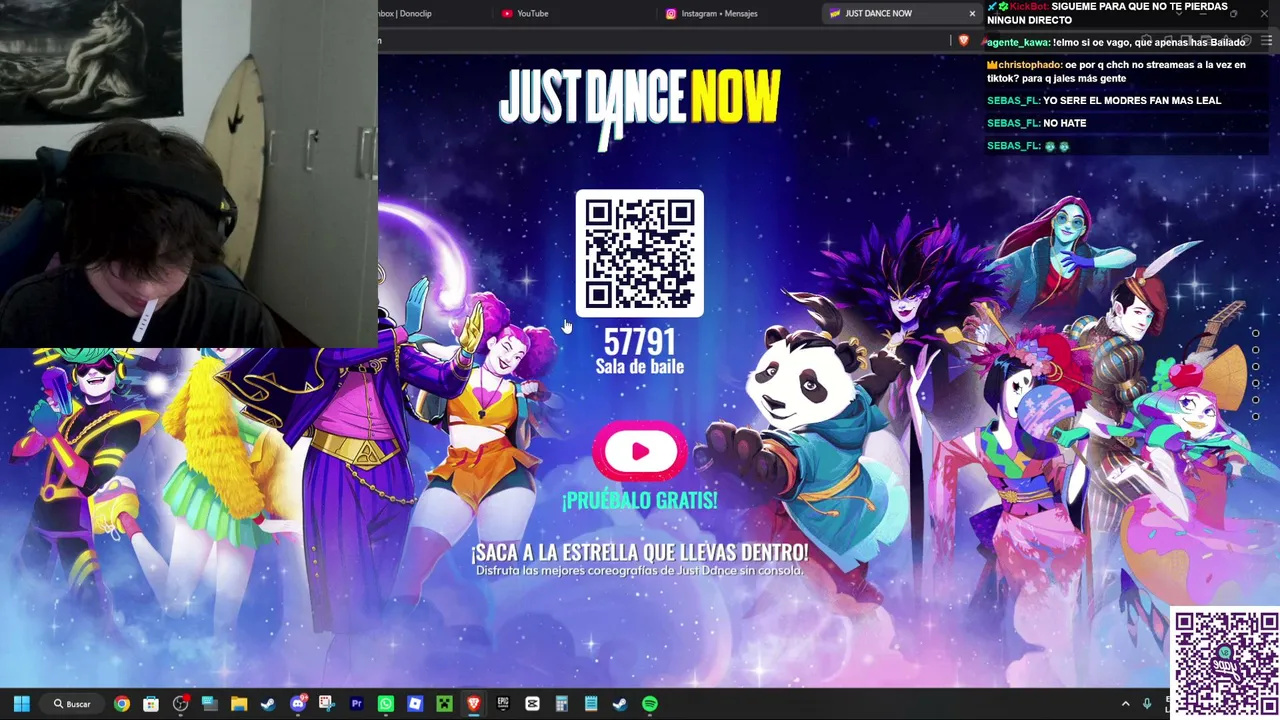This screenshot has width=1280, height=720.
Task: Click the ¡PRUÉBALO GRATIS! link
Action: point(640,501)
